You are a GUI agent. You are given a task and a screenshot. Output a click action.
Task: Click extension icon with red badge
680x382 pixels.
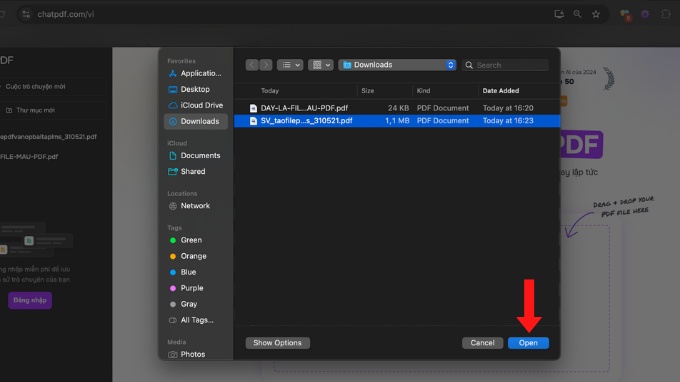pos(625,15)
